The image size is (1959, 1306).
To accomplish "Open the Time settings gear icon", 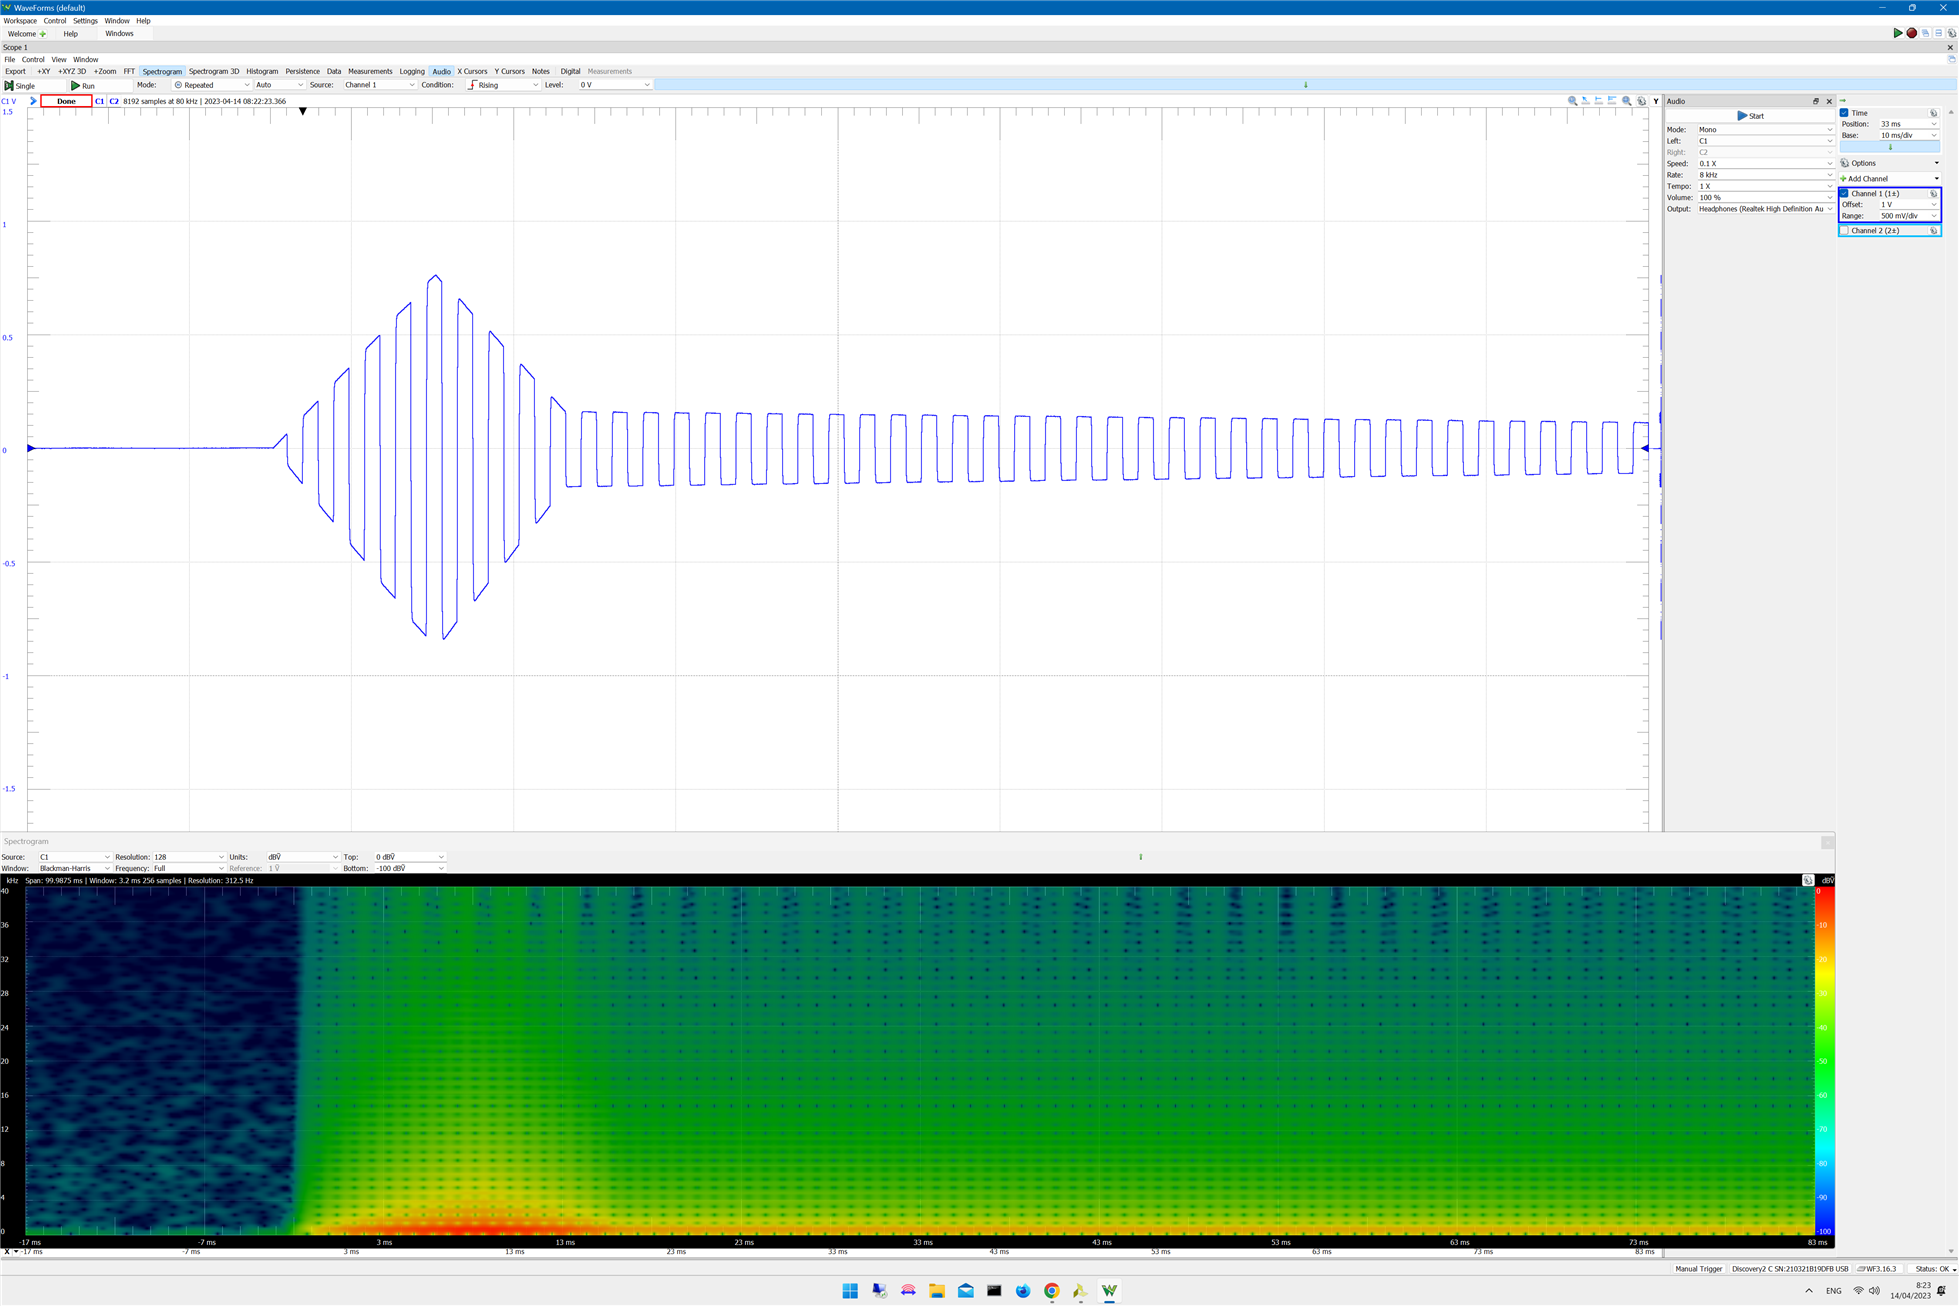I will pyautogui.click(x=1933, y=113).
